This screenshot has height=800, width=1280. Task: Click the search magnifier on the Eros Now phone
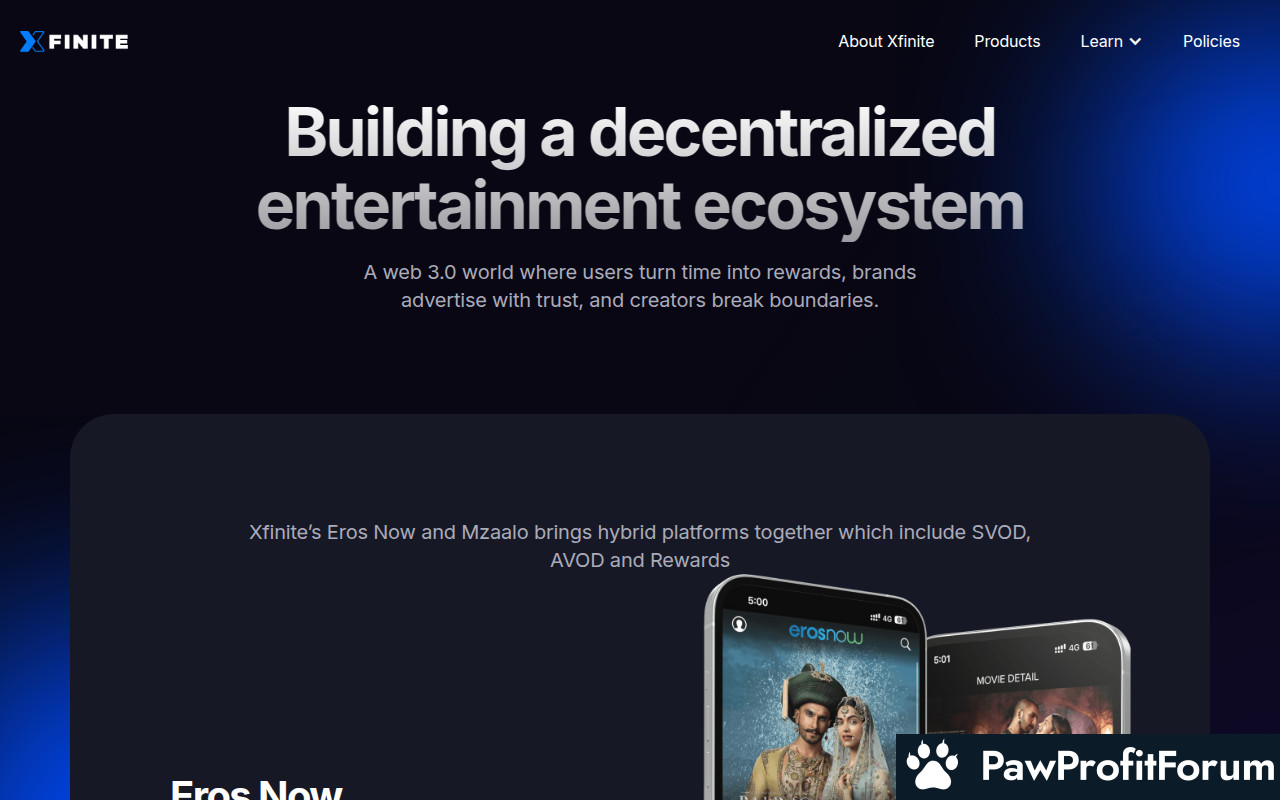click(x=905, y=644)
